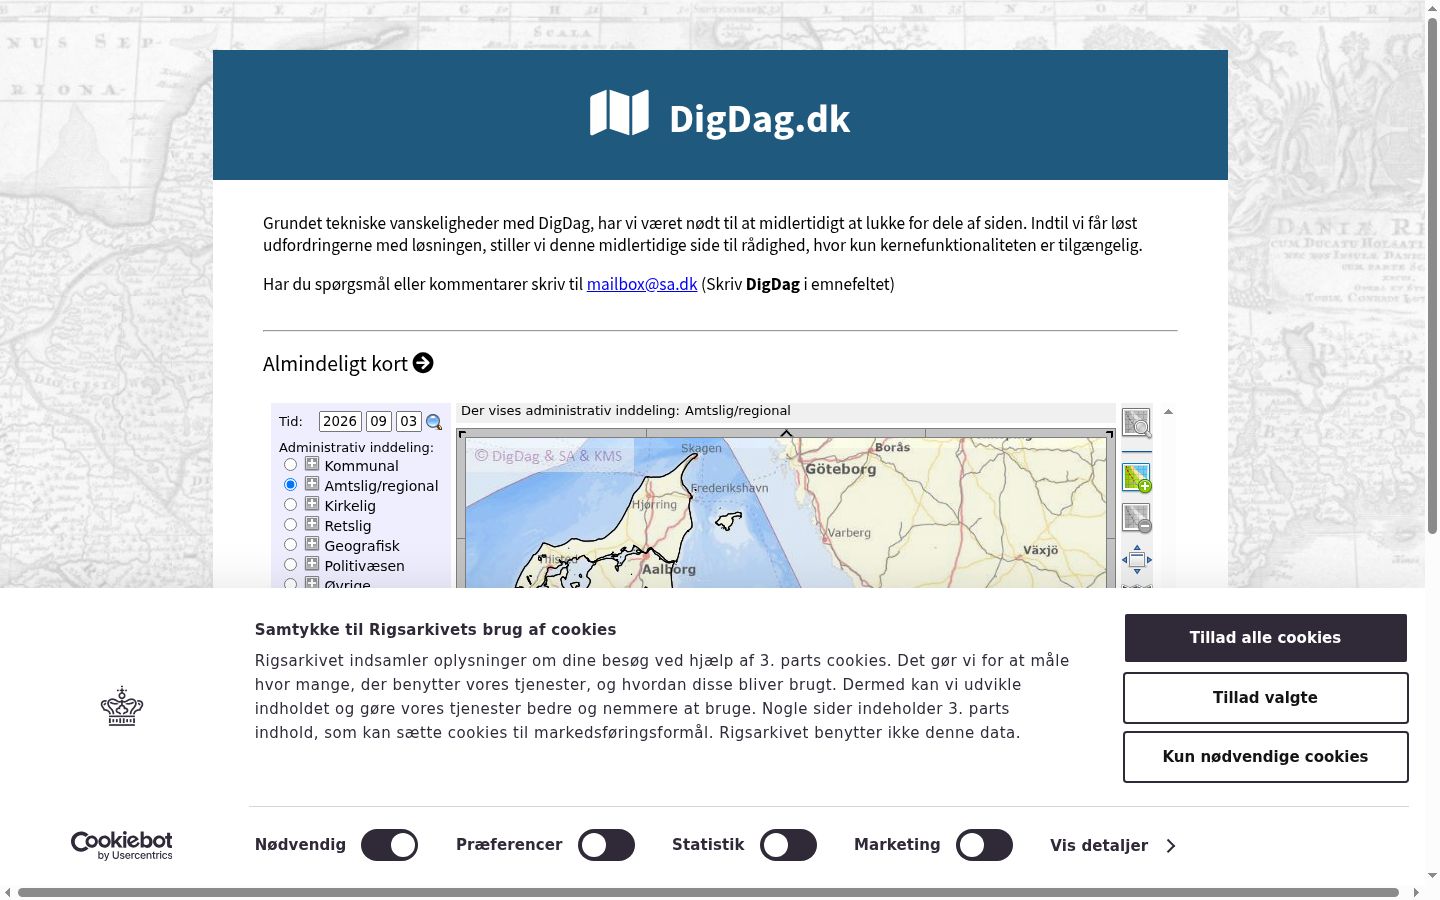Click the Geografisk label
This screenshot has height=900, width=1440.
pyautogui.click(x=361, y=546)
